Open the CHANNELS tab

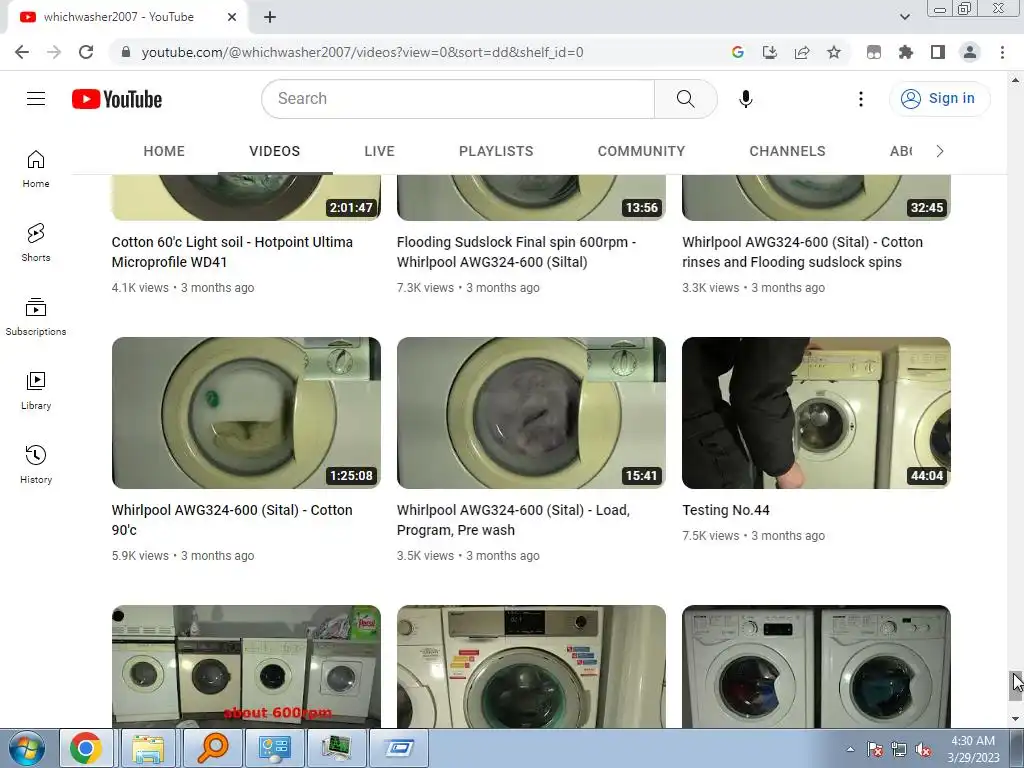tap(787, 152)
